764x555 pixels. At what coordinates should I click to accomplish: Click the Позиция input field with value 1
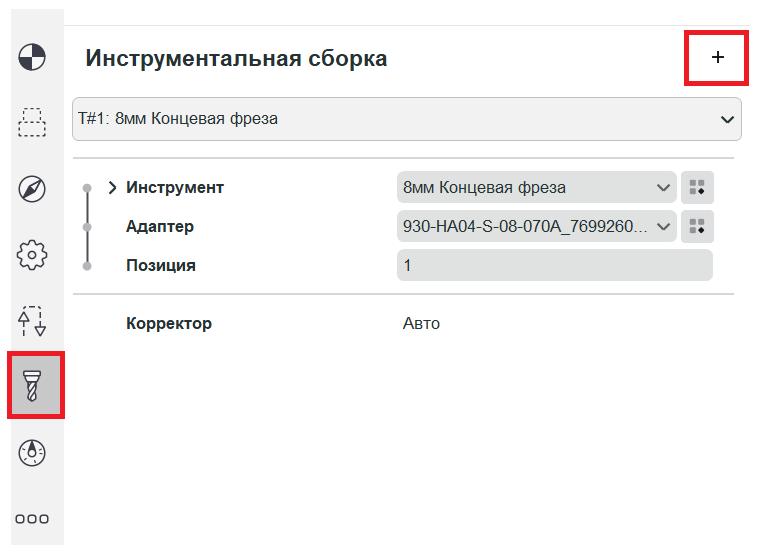(x=555, y=265)
